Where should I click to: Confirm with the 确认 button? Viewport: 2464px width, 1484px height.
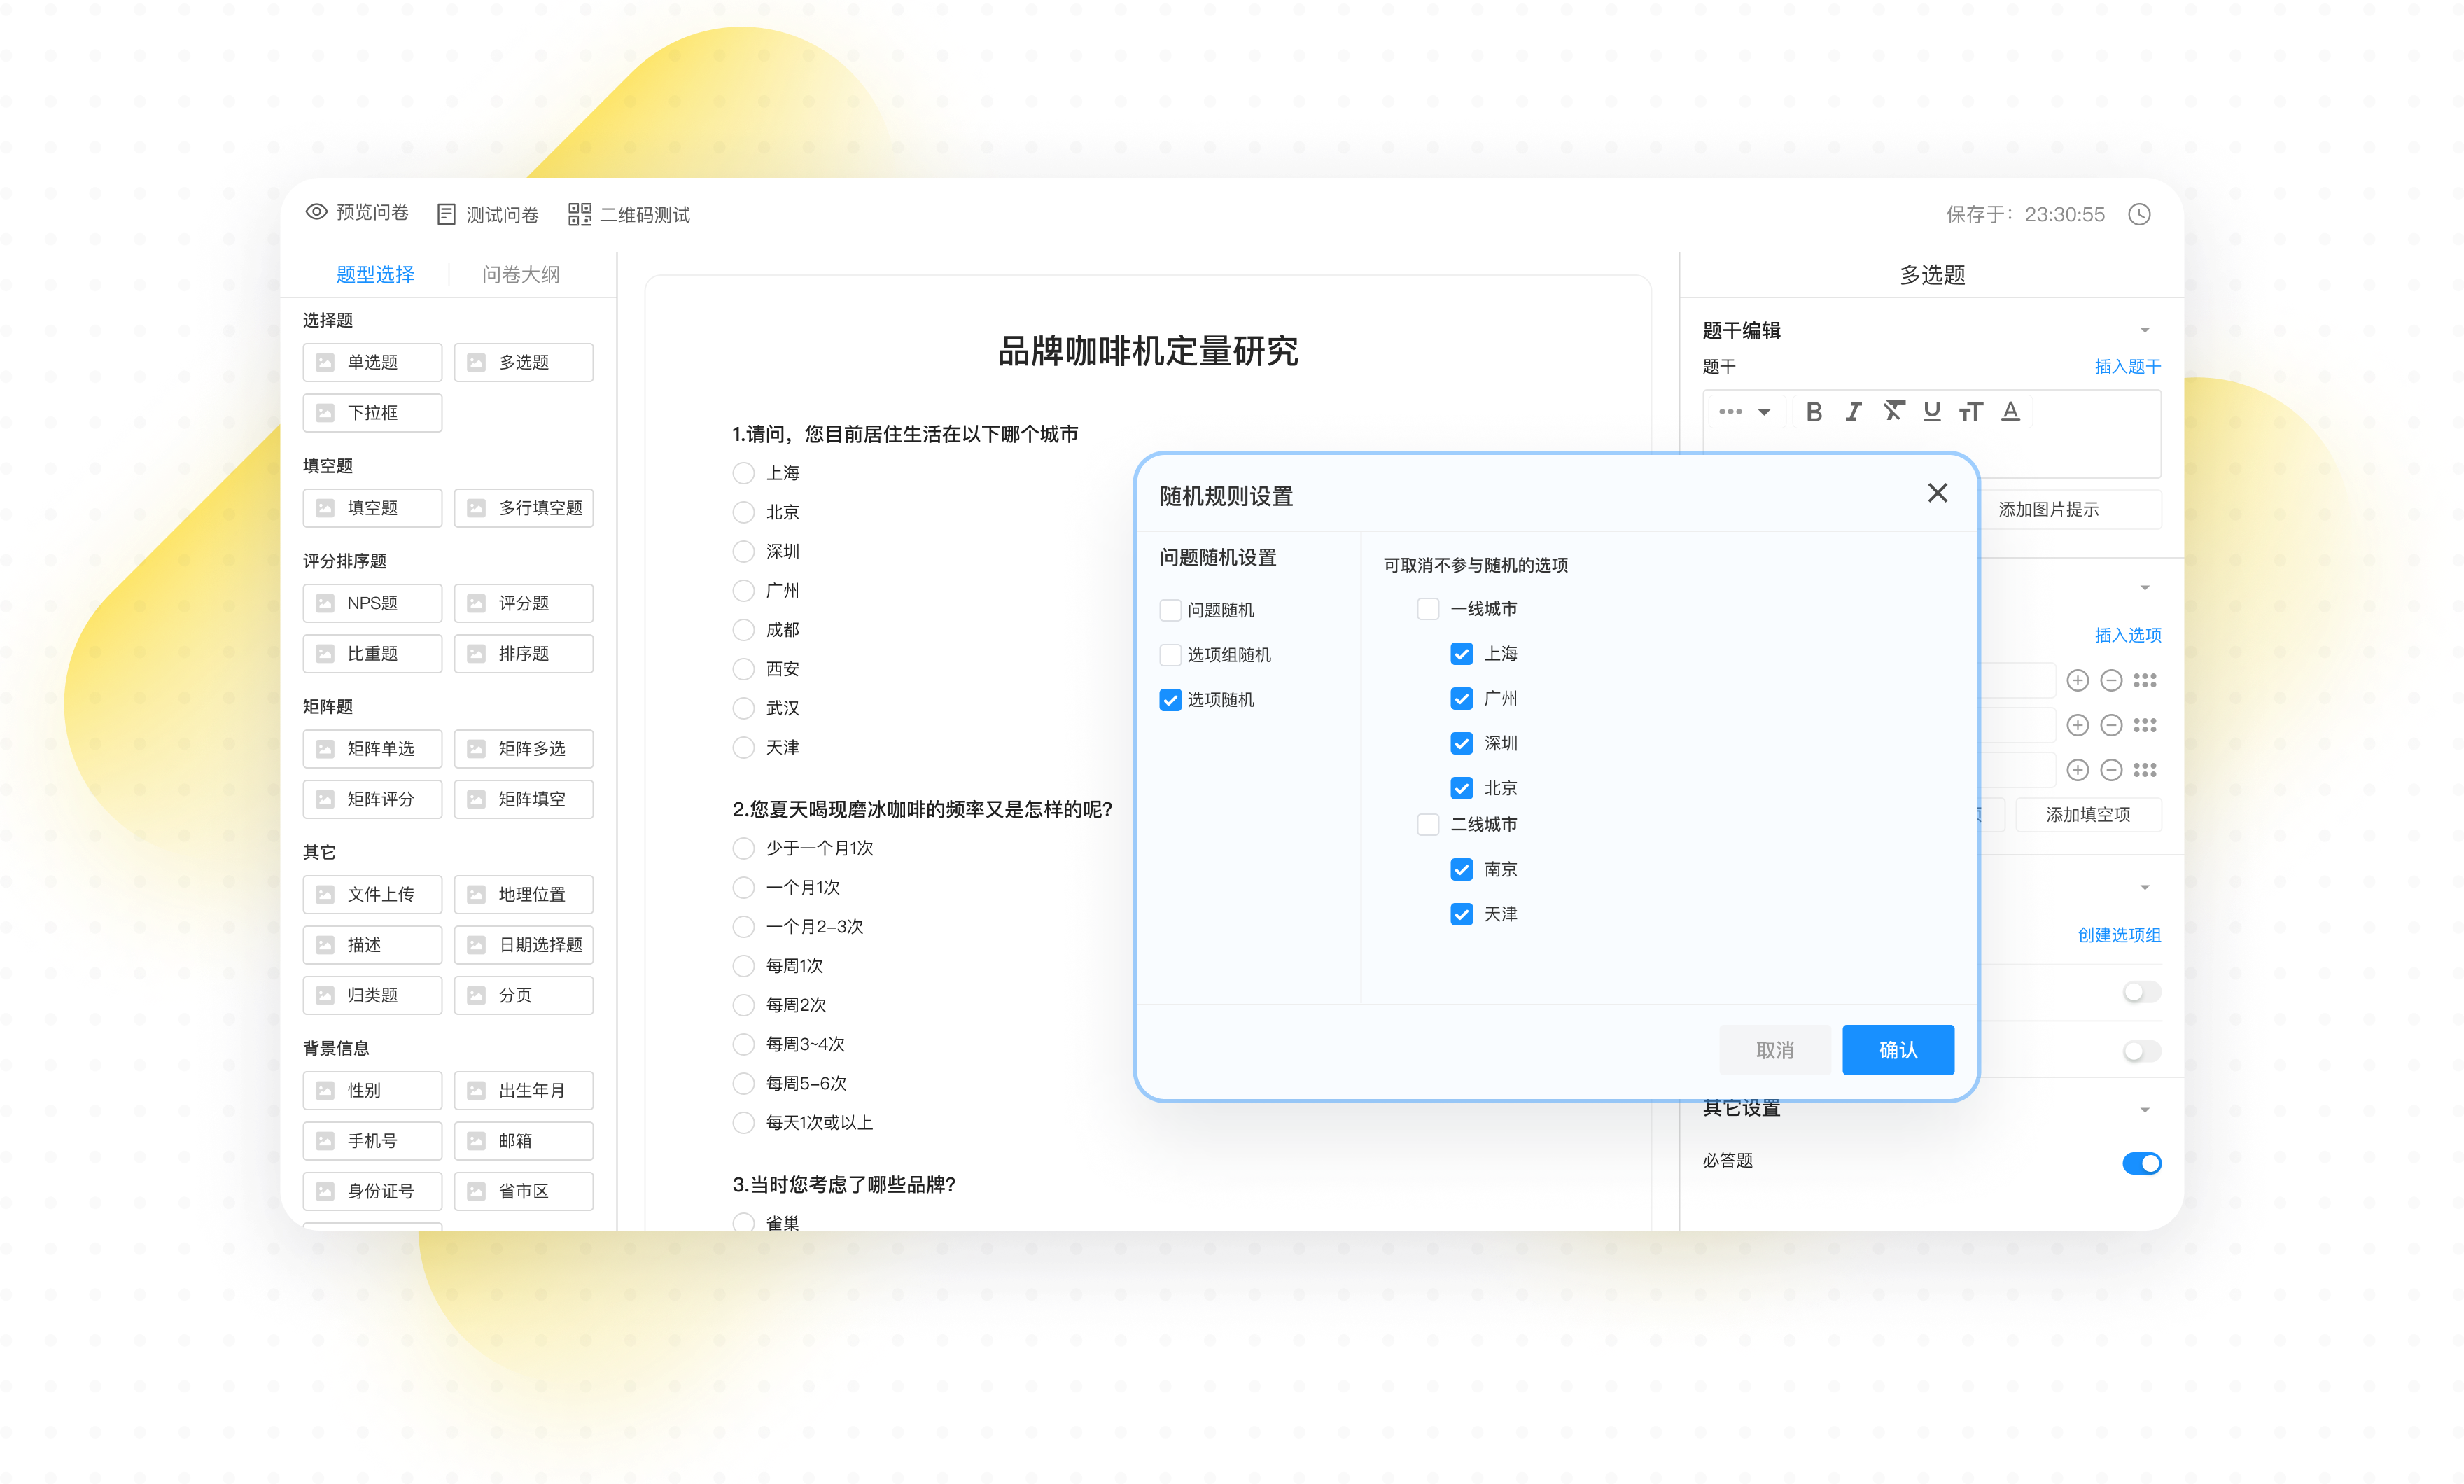(x=1897, y=1050)
